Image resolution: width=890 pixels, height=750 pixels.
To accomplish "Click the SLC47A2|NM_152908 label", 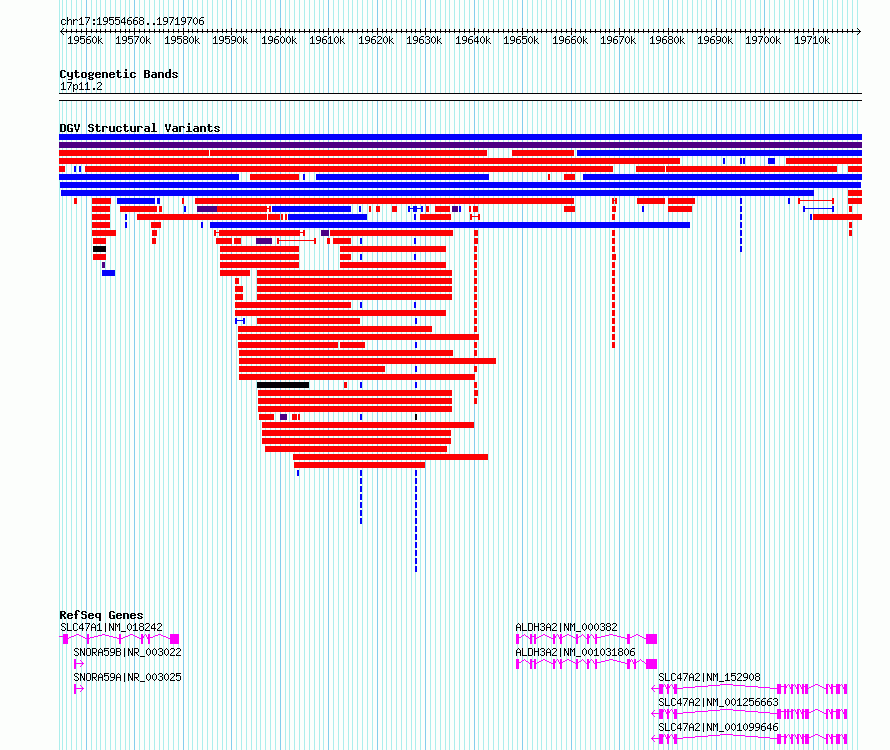I will coord(710,677).
